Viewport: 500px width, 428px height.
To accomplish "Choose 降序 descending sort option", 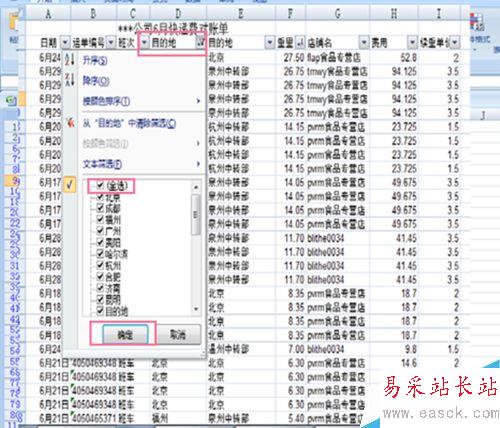I will (96, 81).
